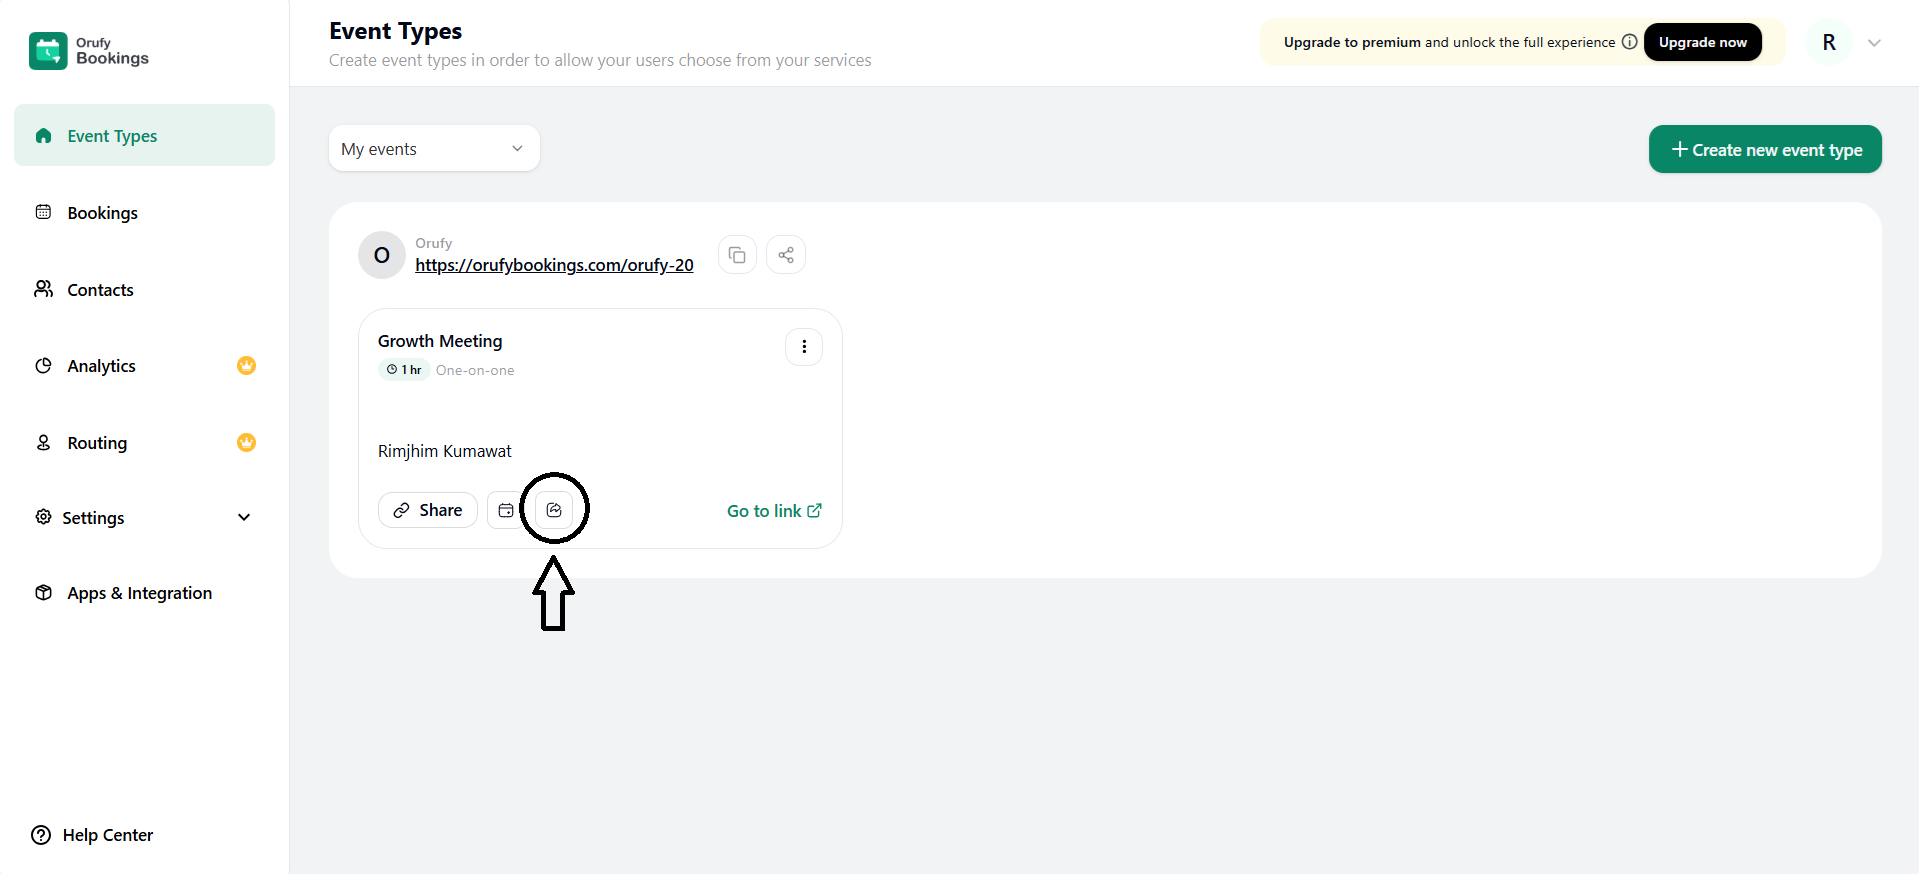Open the orufybookings.com/orufy-20 link
The image size is (1919, 874).
[x=554, y=265]
